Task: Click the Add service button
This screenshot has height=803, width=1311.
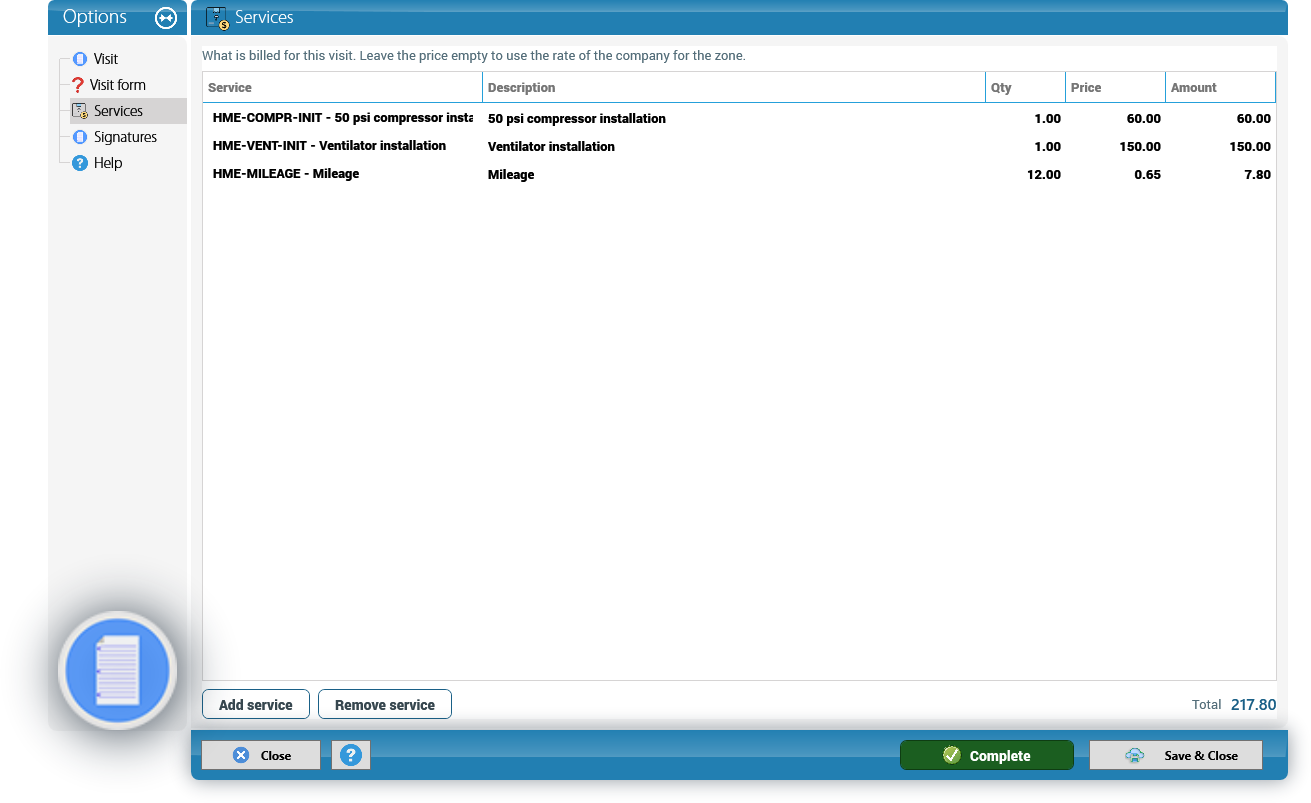Action: (256, 704)
